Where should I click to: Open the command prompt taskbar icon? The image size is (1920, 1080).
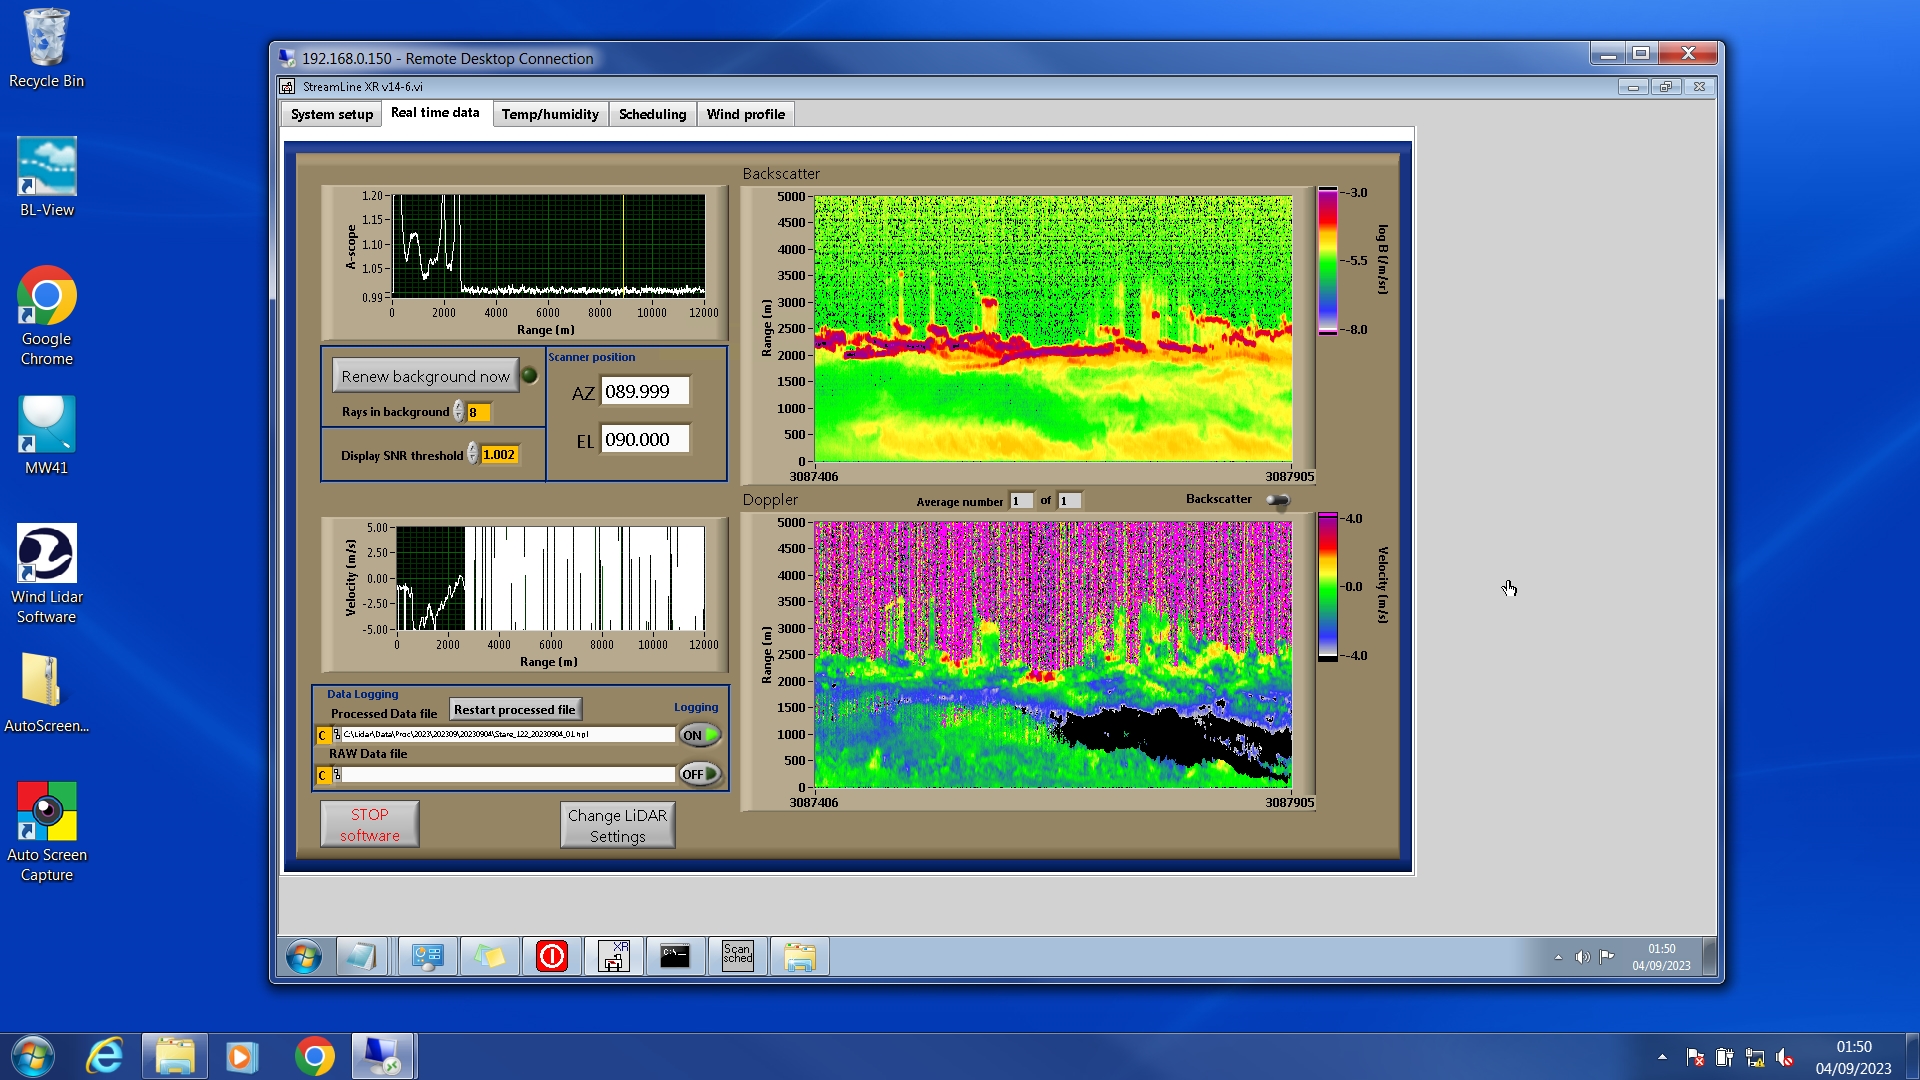[x=675, y=957]
